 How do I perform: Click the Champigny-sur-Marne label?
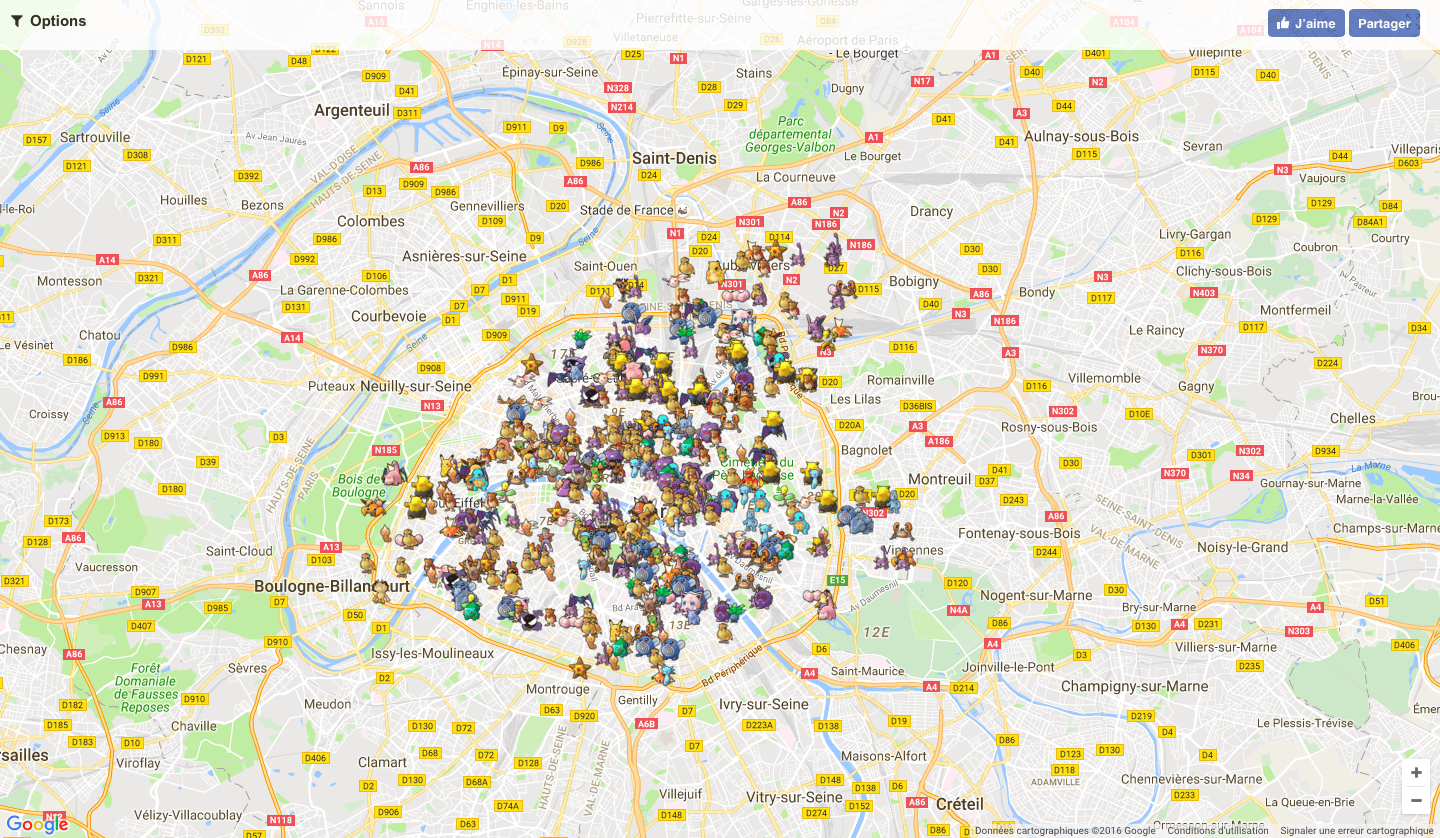(x=1135, y=686)
